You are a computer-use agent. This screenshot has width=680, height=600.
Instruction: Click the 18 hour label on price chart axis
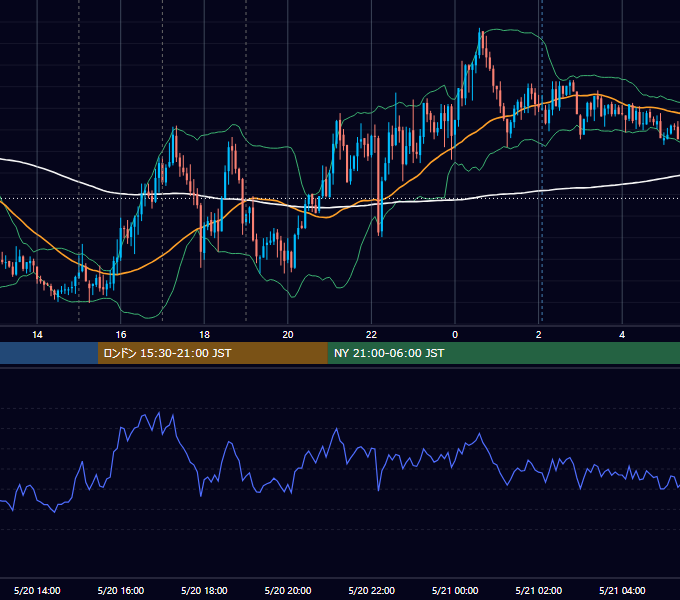(204, 335)
